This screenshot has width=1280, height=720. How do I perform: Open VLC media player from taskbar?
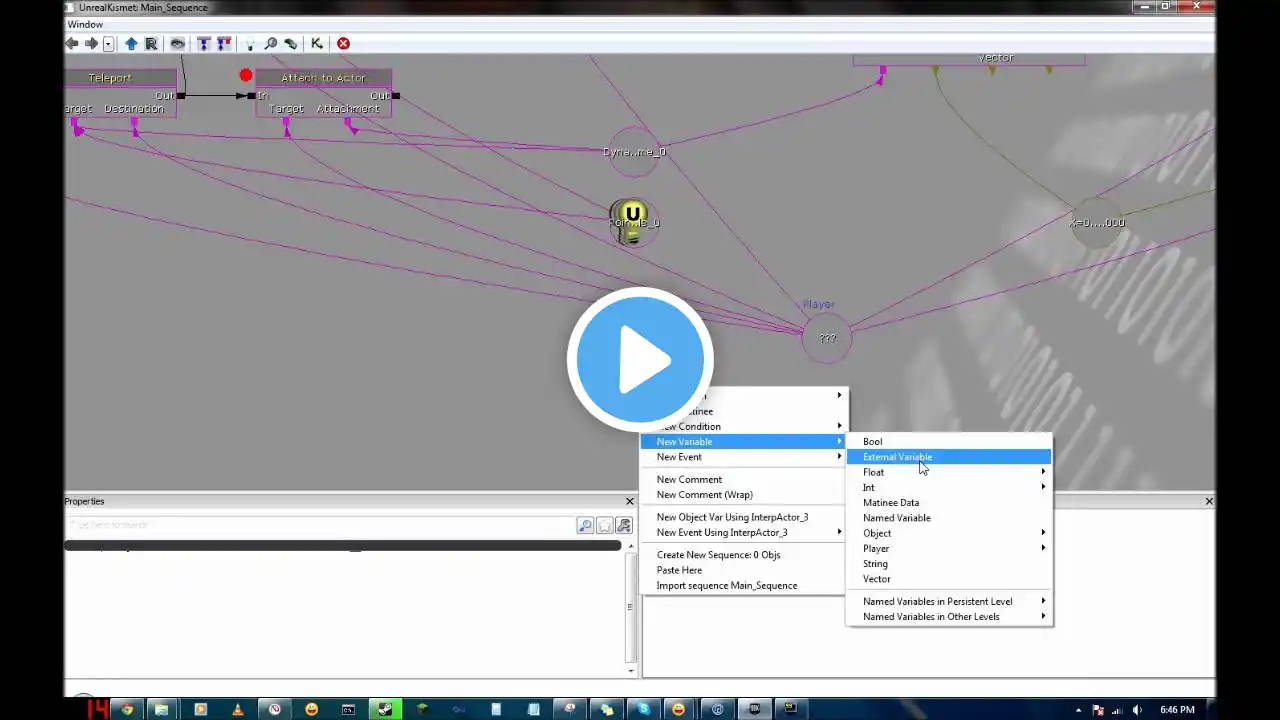tap(237, 710)
